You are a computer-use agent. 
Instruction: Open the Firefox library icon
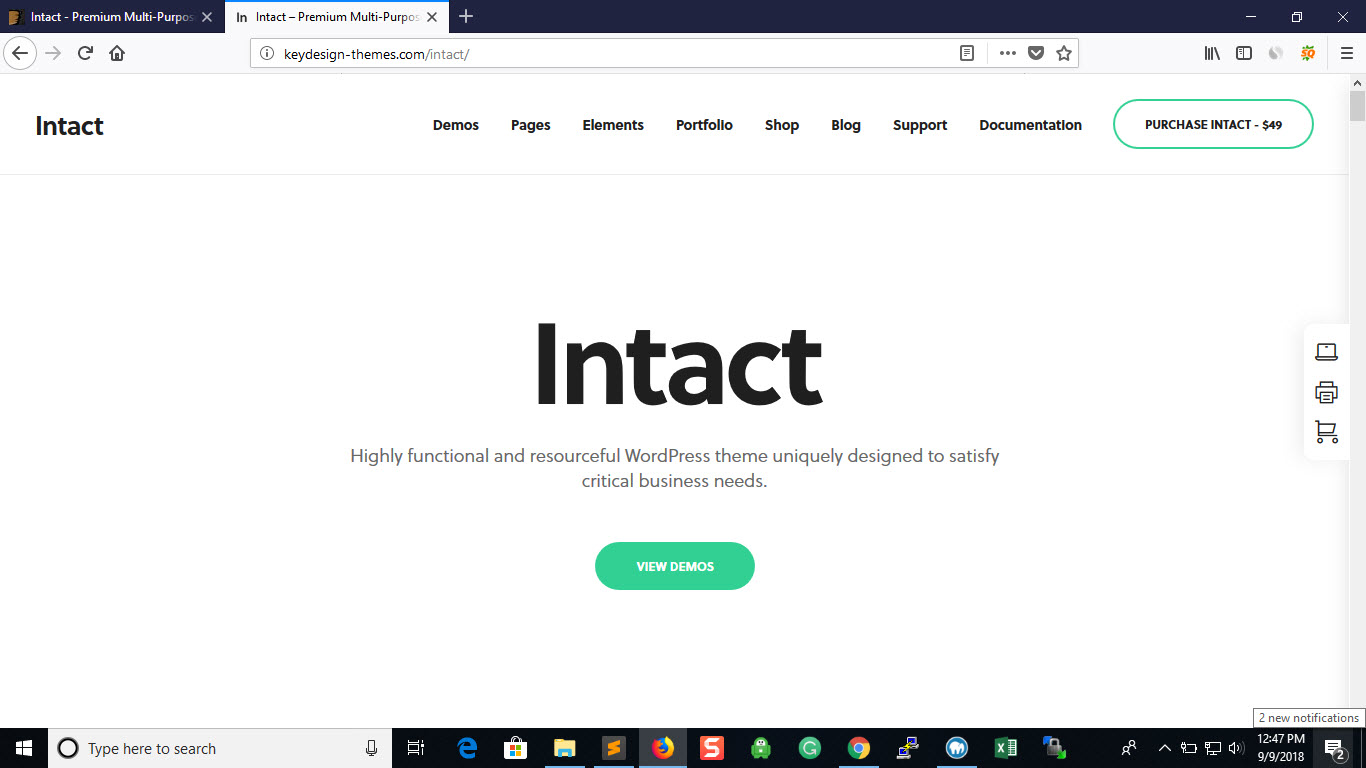coord(1212,54)
